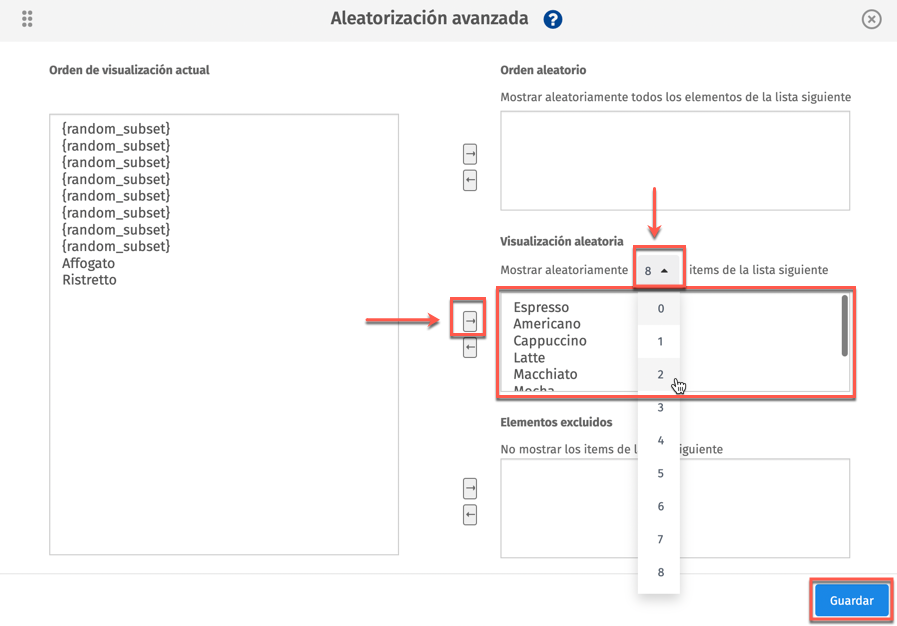This screenshot has height=626, width=897.
Task: Click left arrow beside Orden aleatorio list
Action: (x=470, y=181)
